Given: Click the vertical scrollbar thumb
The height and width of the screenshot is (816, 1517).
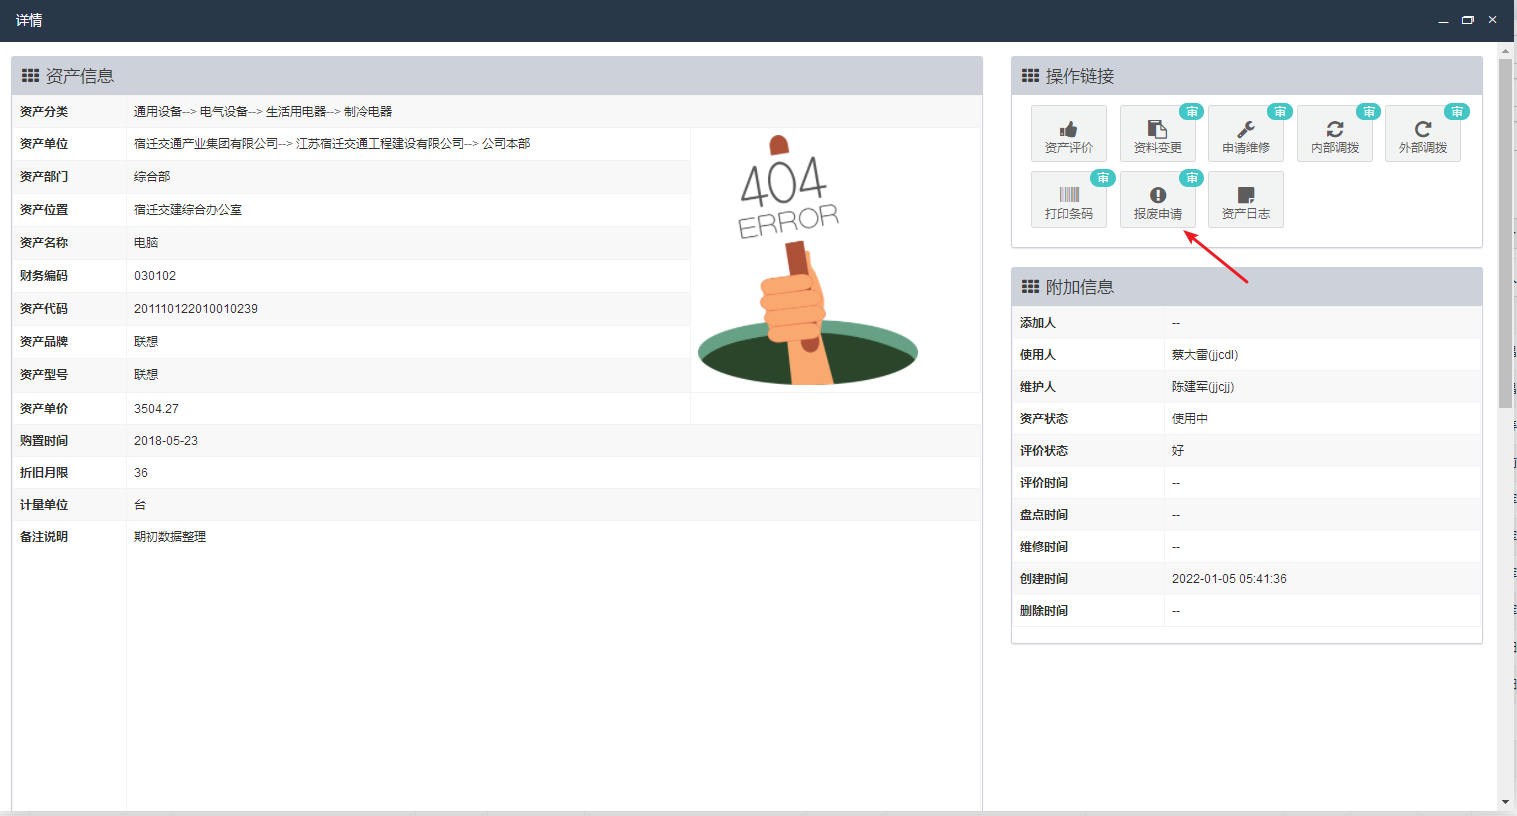Looking at the screenshot, I should (1505, 232).
